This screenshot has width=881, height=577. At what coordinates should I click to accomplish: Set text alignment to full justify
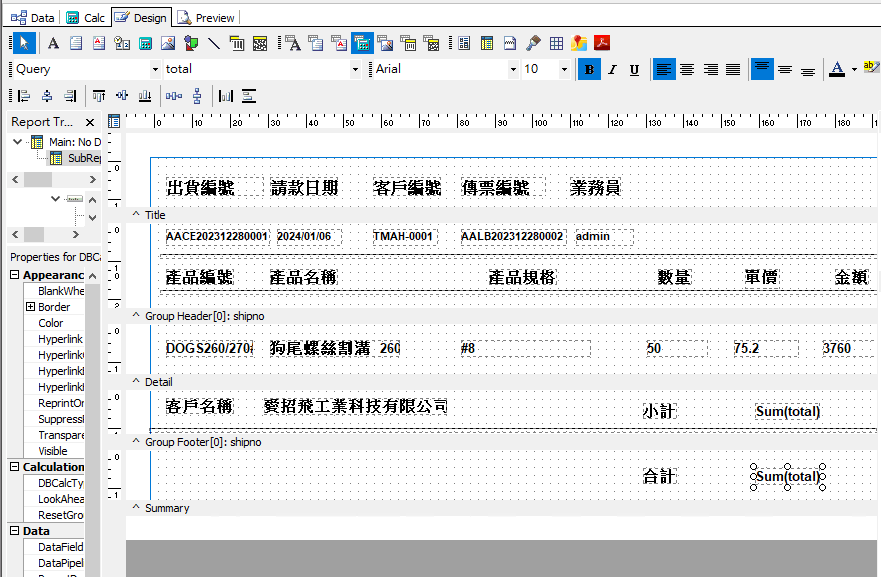(x=733, y=70)
